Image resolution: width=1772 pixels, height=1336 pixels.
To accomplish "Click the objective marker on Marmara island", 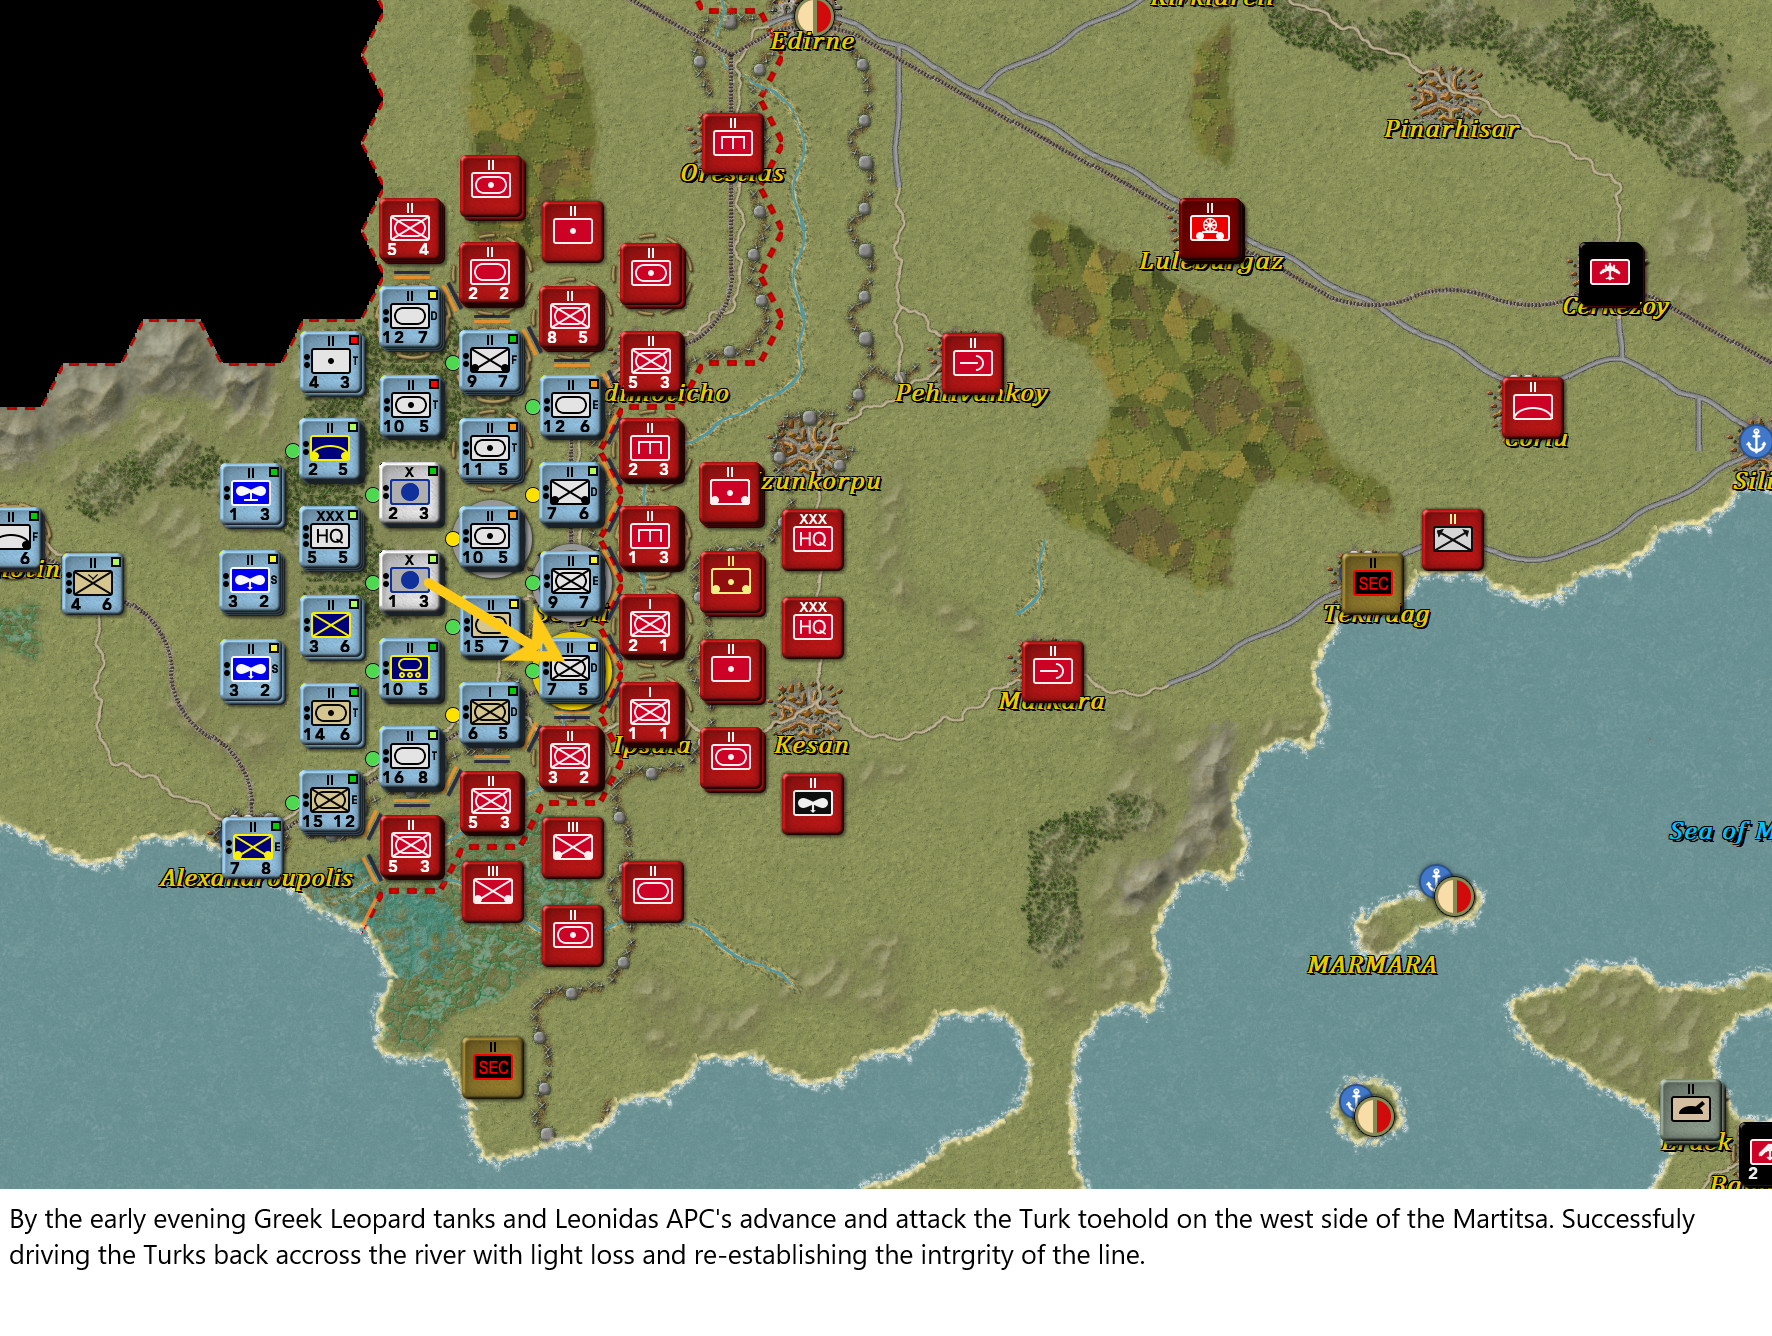I will point(1454,896).
